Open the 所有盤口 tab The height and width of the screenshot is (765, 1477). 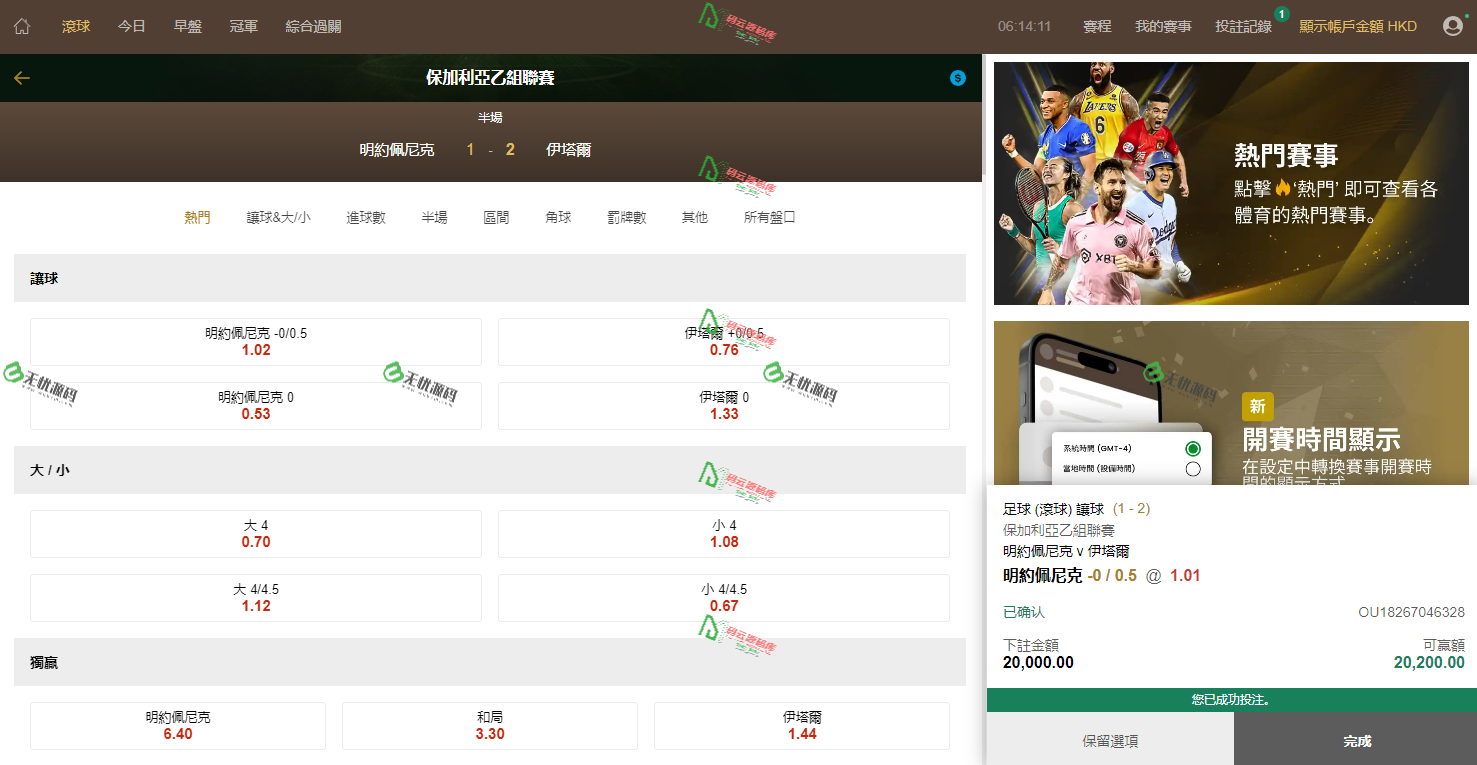(x=767, y=216)
